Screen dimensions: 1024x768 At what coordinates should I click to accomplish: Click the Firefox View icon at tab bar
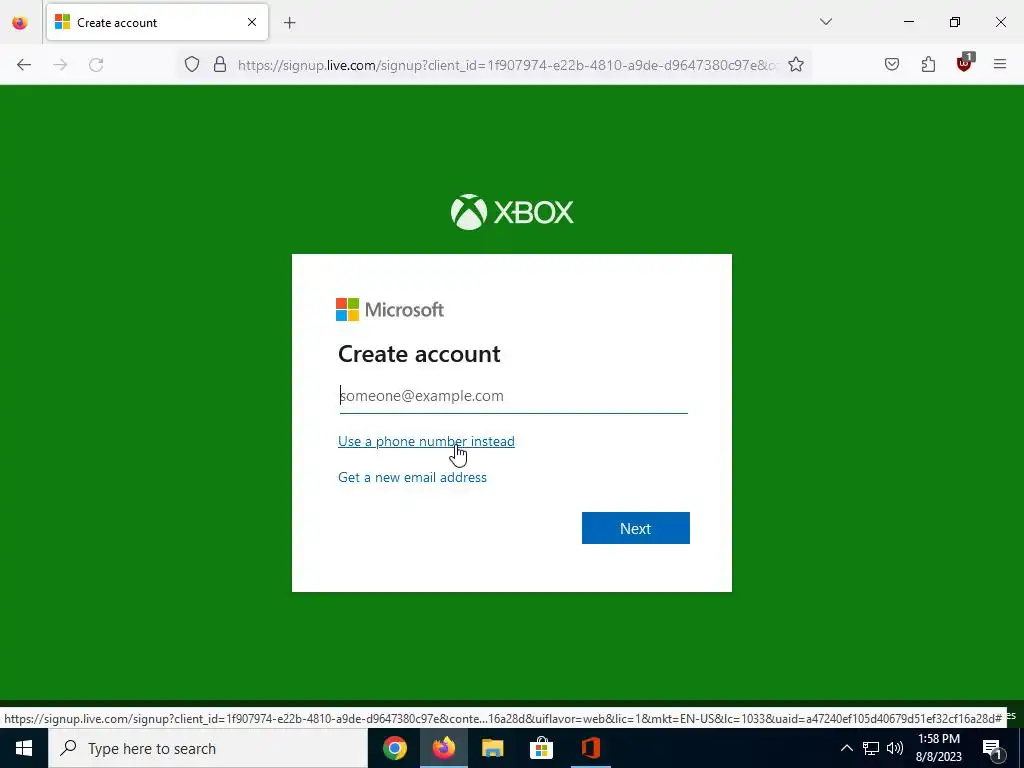pyautogui.click(x=20, y=22)
